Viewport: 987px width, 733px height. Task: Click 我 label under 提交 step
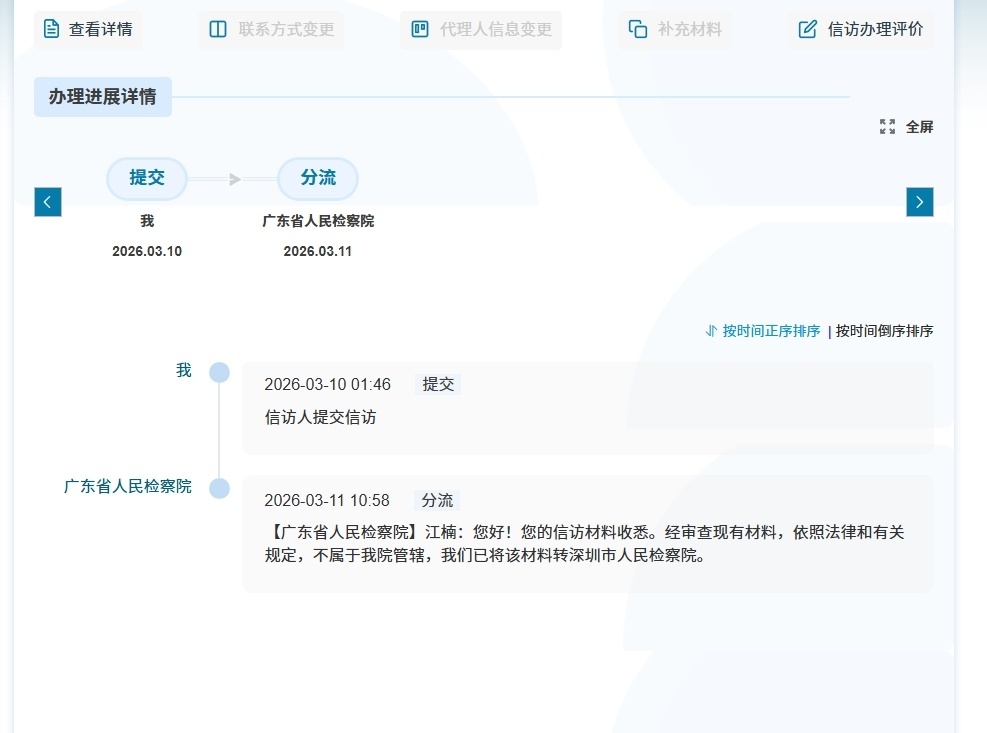point(147,221)
